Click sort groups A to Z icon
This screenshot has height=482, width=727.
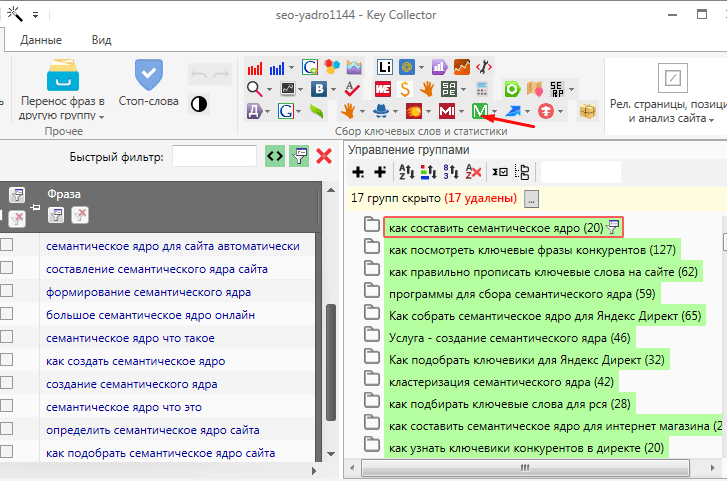point(407,172)
